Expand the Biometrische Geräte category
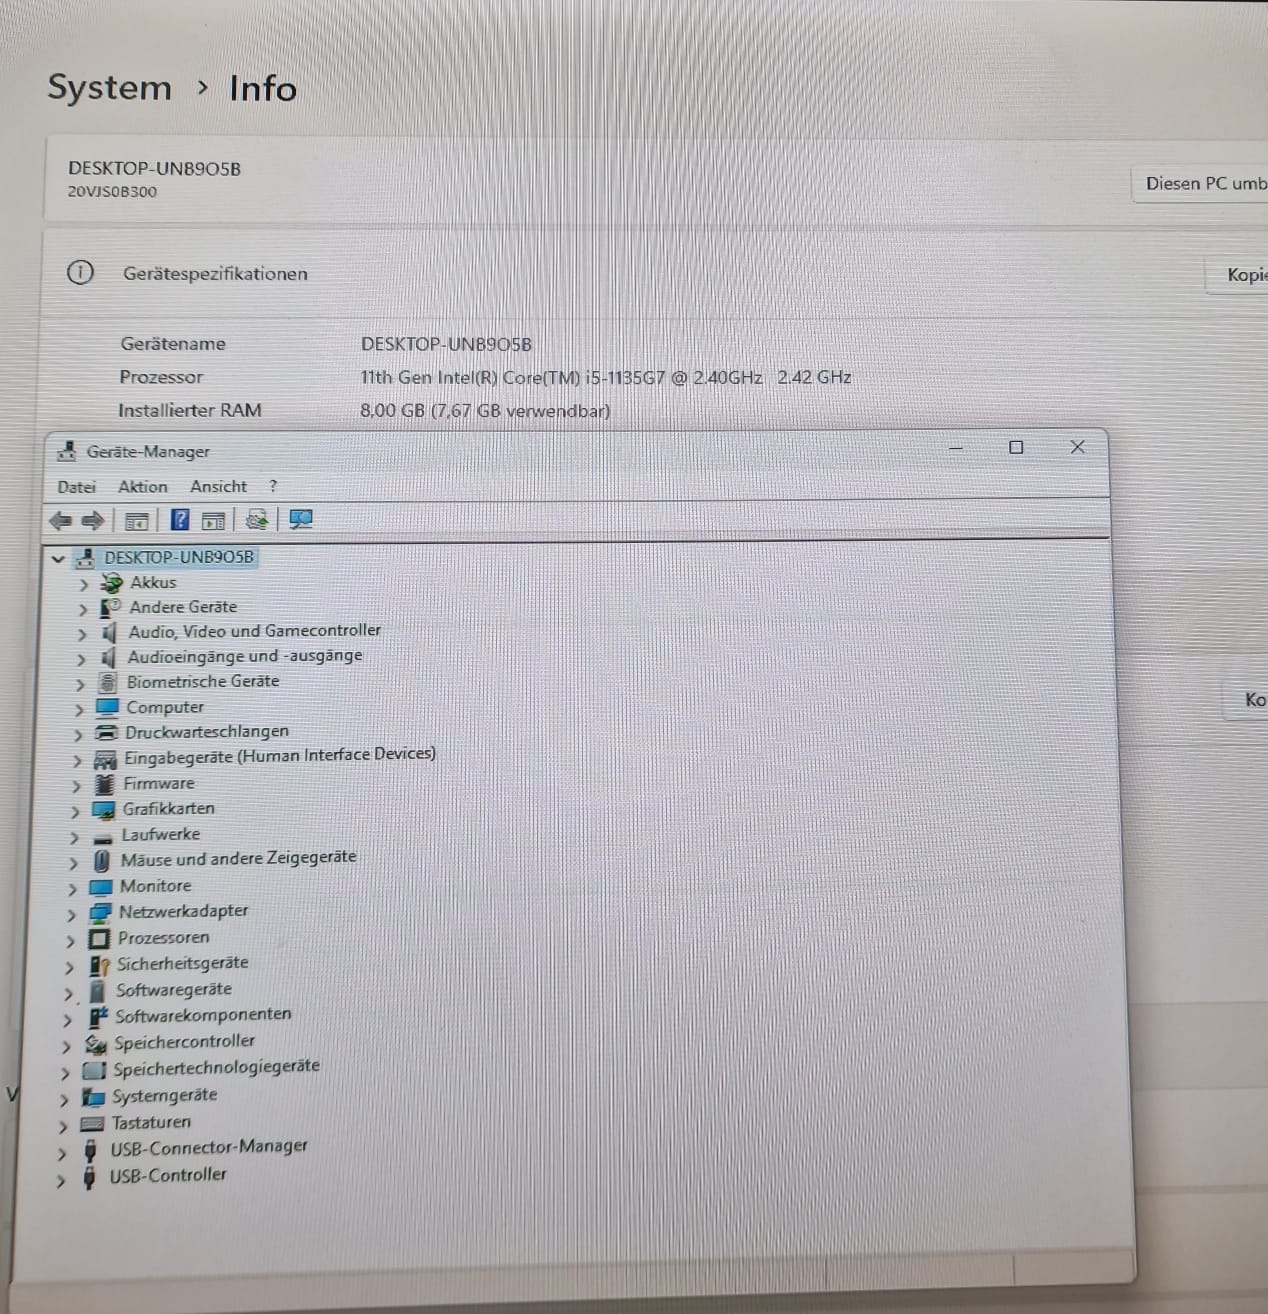The height and width of the screenshot is (1314, 1268). point(80,684)
